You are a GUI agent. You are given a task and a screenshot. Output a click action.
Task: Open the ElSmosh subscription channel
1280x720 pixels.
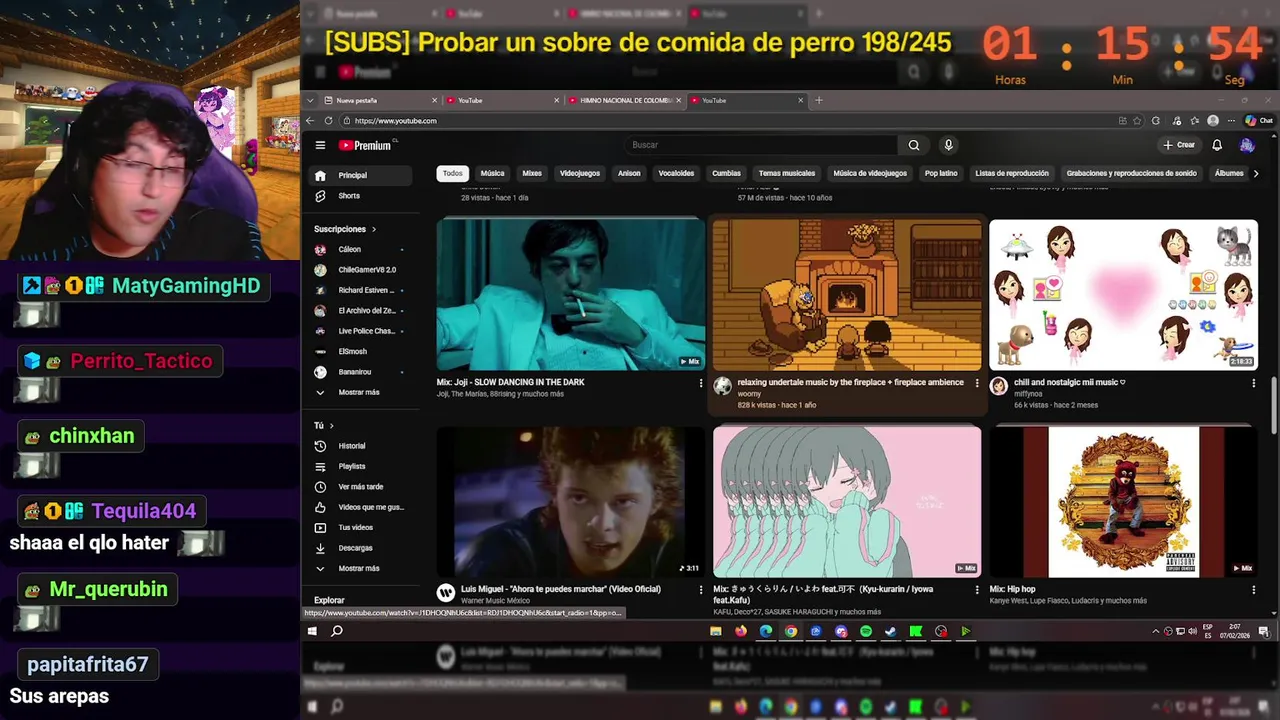[x=362, y=351]
